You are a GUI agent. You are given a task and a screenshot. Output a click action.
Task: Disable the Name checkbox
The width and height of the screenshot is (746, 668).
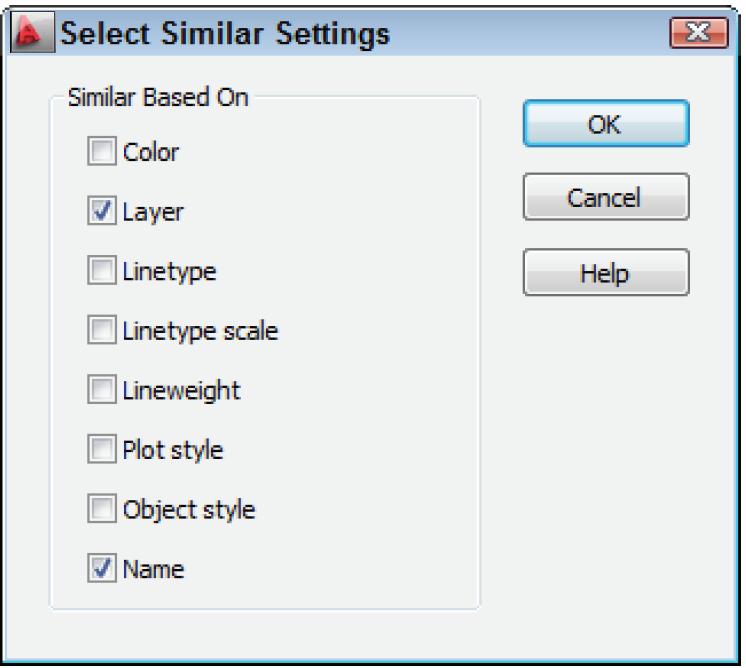102,570
